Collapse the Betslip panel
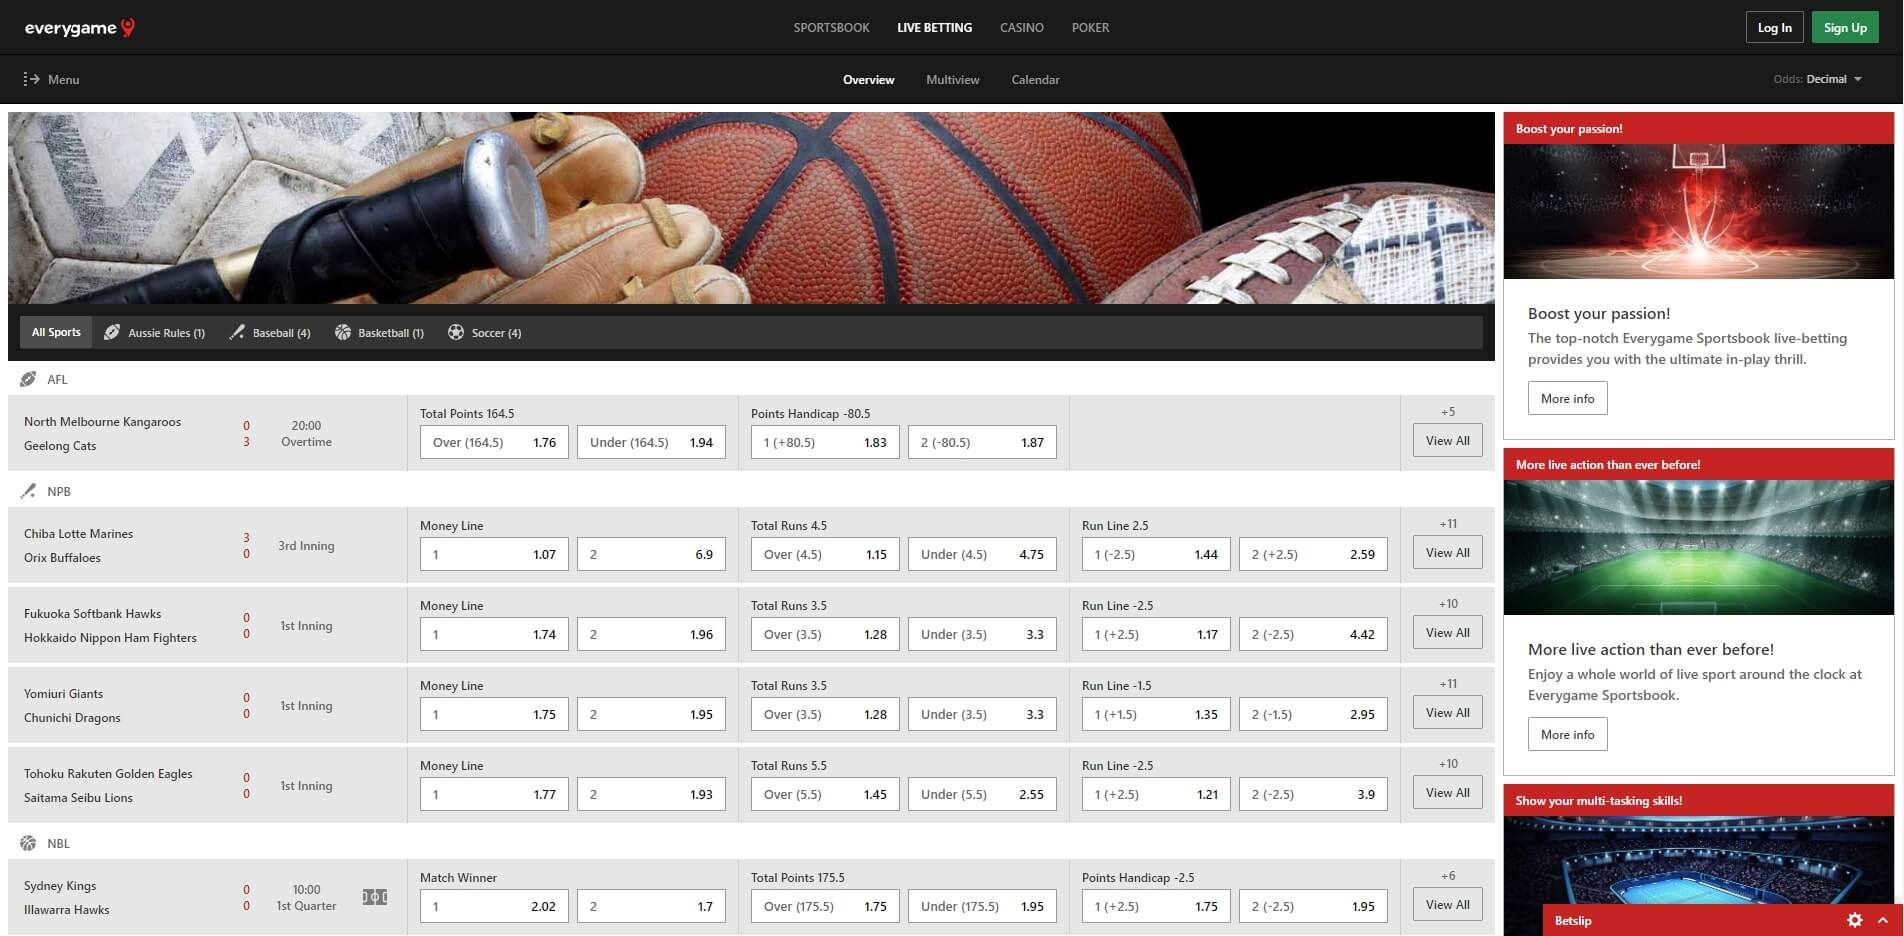Image resolution: width=1904 pixels, height=936 pixels. tap(1881, 920)
